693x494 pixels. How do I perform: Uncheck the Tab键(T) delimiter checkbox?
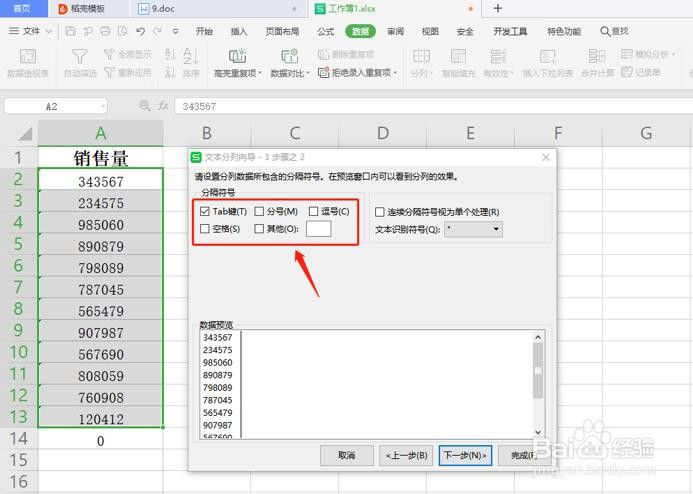[x=204, y=211]
